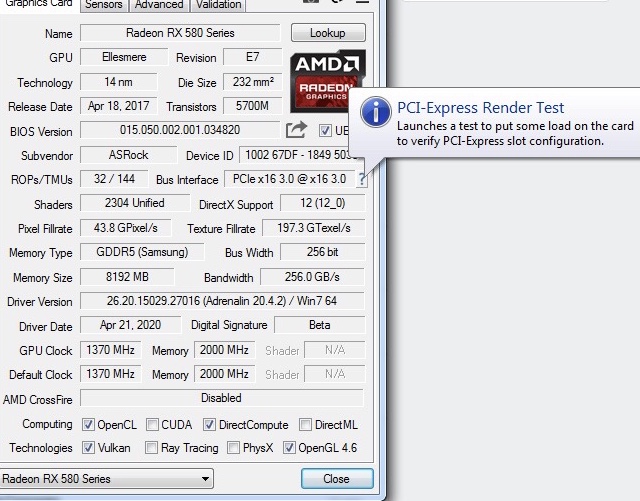Viewport: 640px width, 501px height.
Task: Click the Technology value 14 nm
Action: [118, 82]
